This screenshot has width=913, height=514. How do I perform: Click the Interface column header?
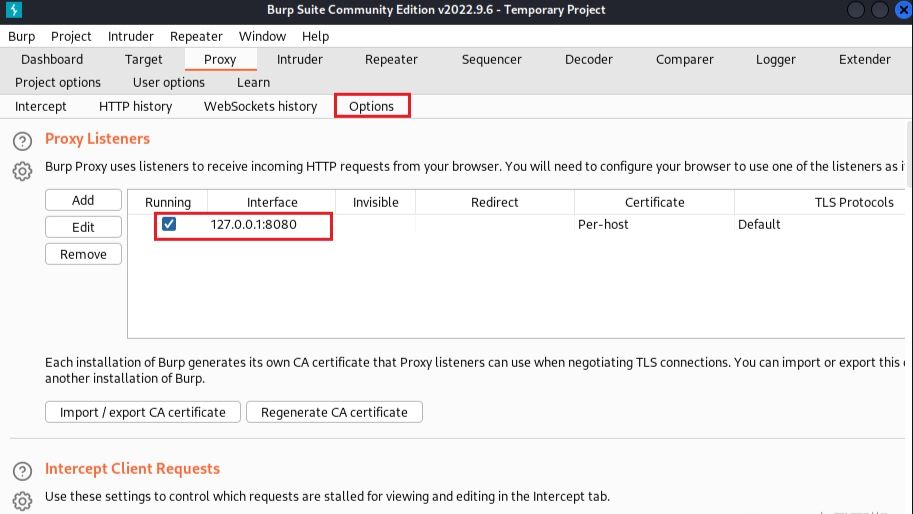(272, 202)
